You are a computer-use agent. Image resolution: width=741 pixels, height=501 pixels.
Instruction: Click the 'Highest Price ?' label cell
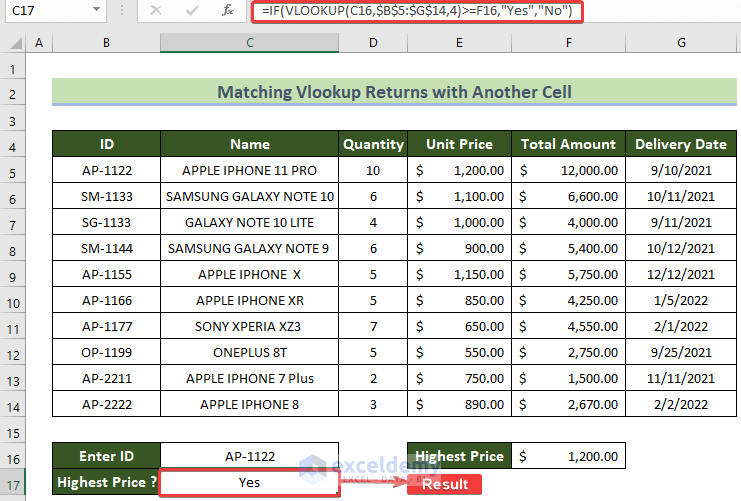pos(106,482)
